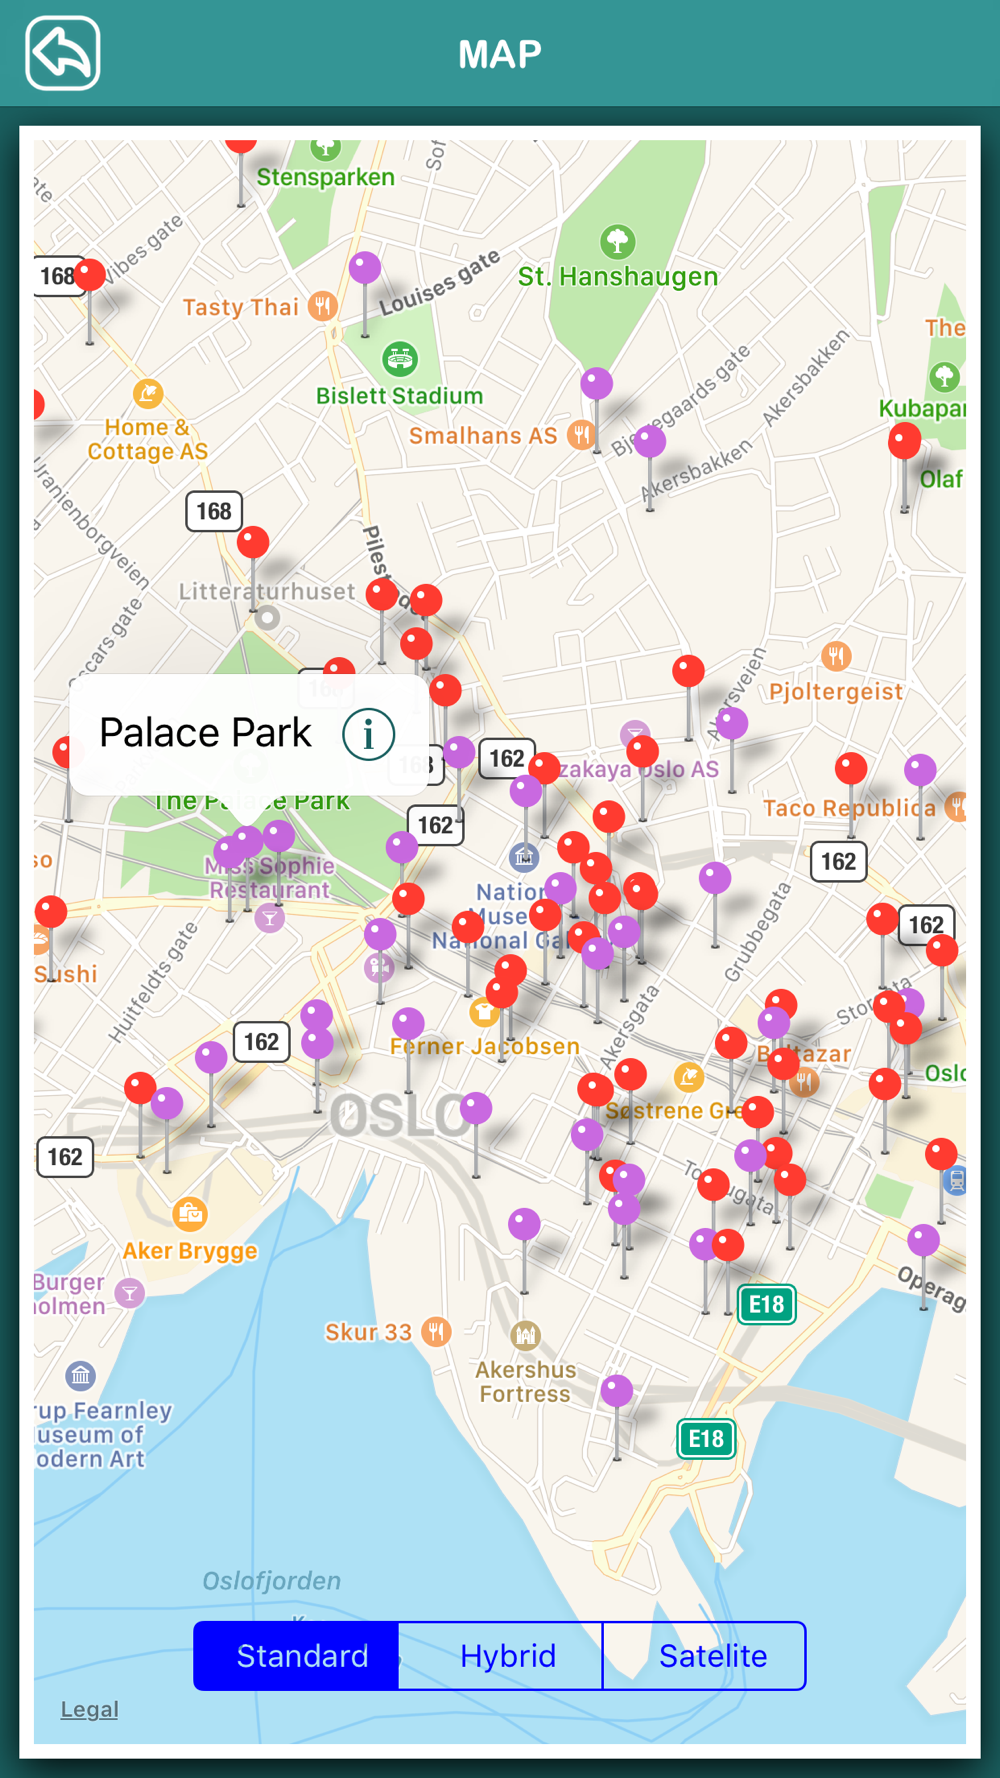Screen dimensions: 1000x1778
Task: Select the red pin above Sushi label
Action: 51,911
